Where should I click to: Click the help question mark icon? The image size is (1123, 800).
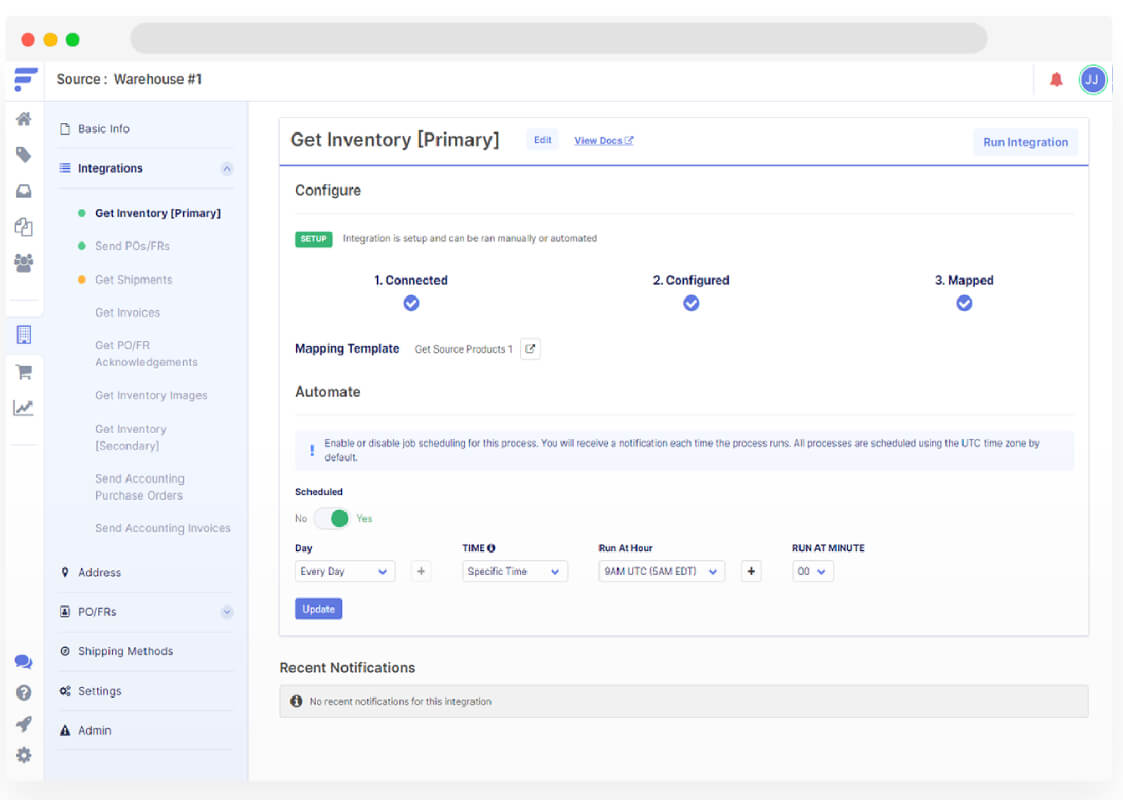[24, 693]
